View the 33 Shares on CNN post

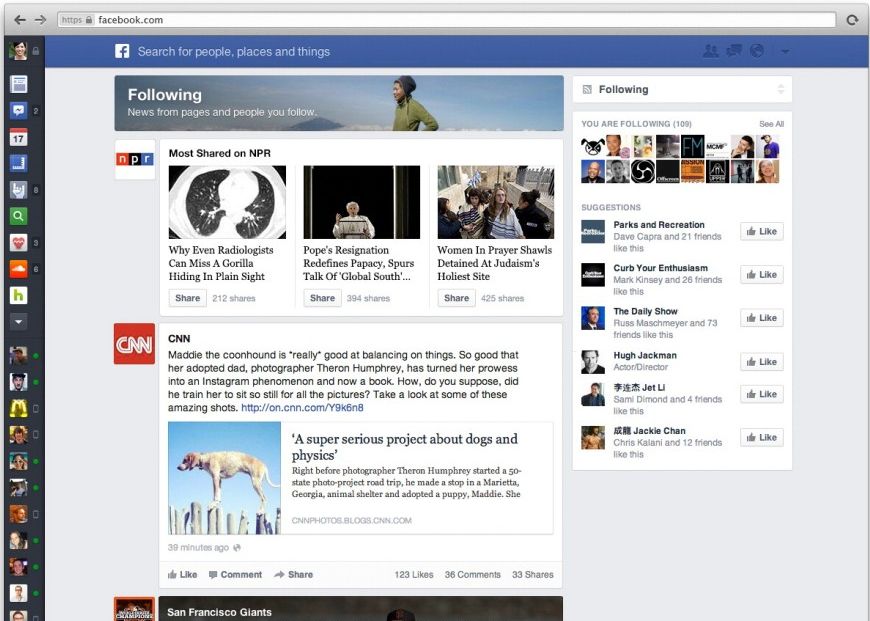click(x=533, y=575)
